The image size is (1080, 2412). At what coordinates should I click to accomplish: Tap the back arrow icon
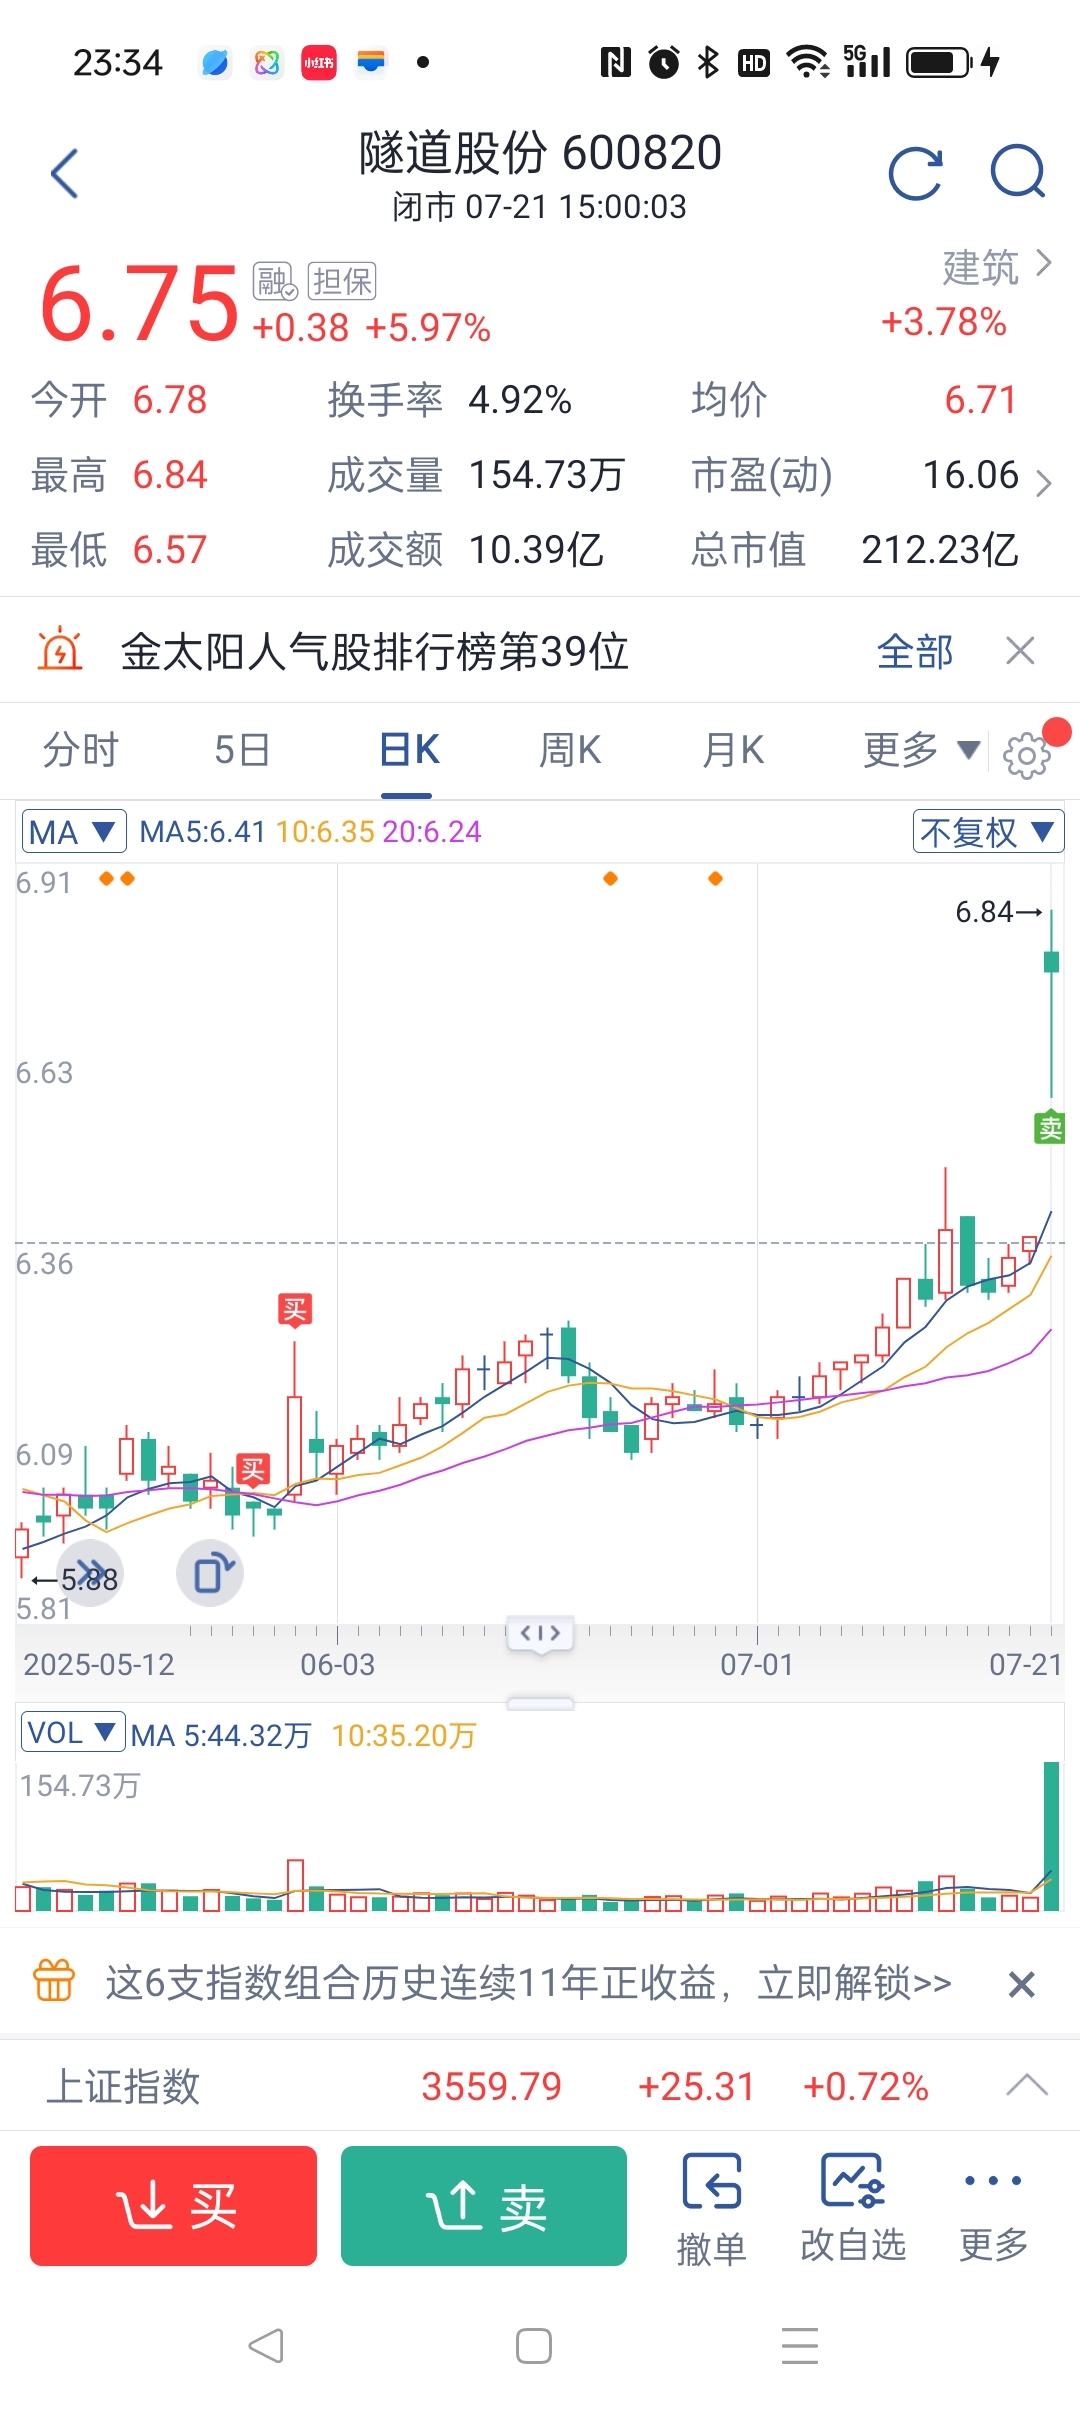click(x=65, y=174)
